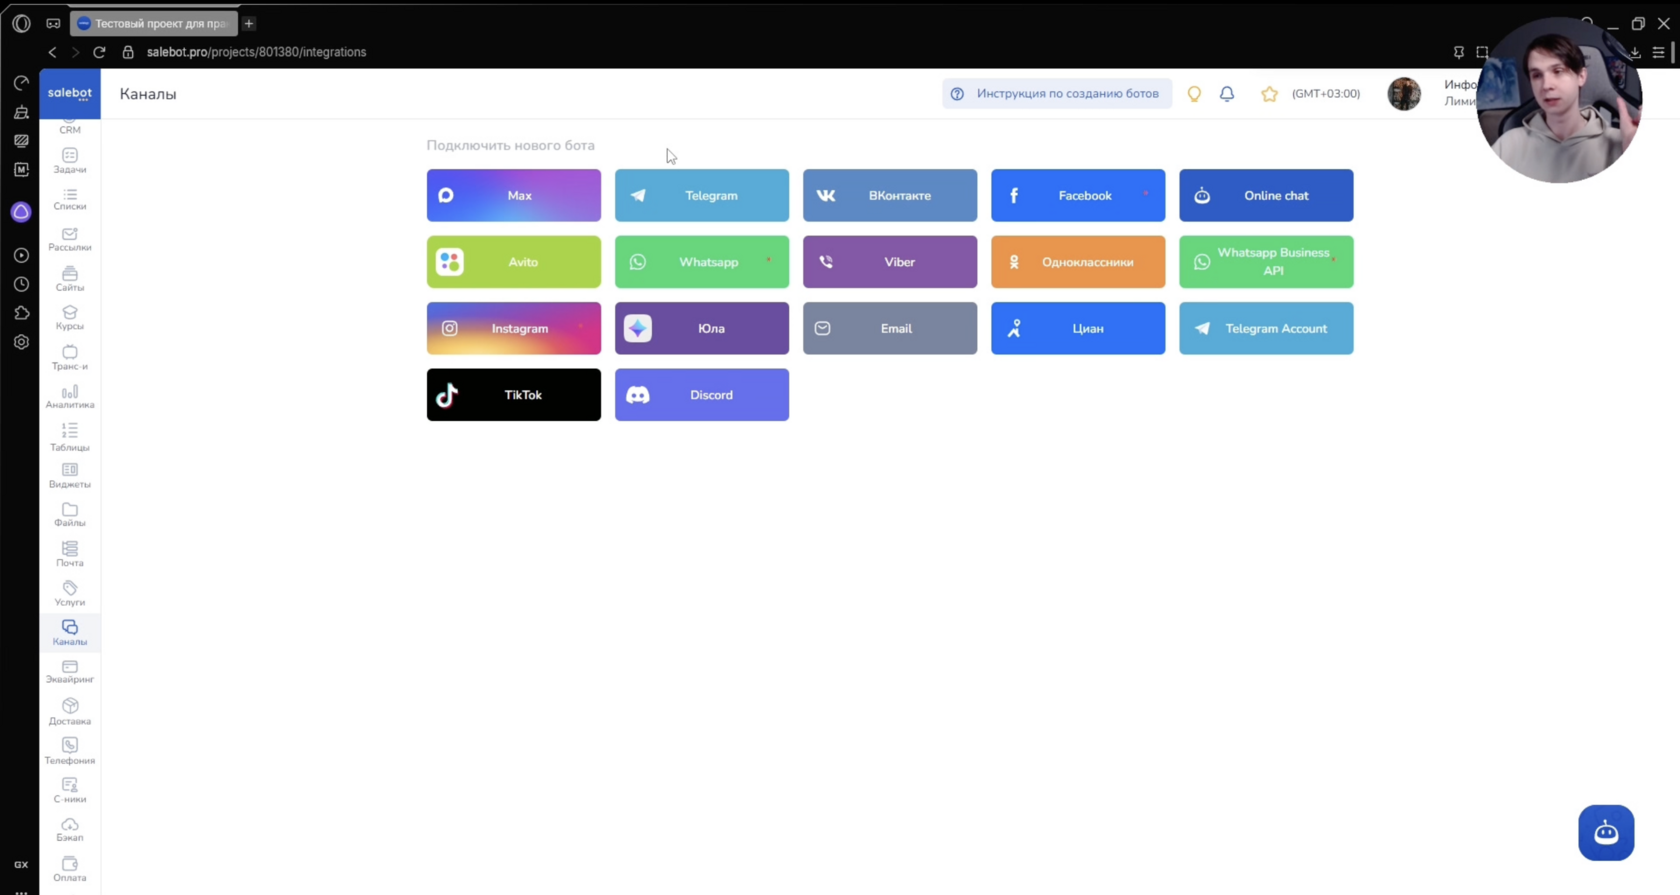The height and width of the screenshot is (895, 1680).
Task: Click the star icon in the header
Action: click(x=1269, y=94)
